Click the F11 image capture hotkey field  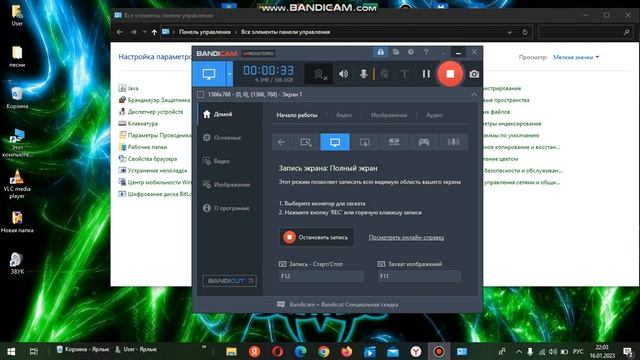click(x=419, y=276)
